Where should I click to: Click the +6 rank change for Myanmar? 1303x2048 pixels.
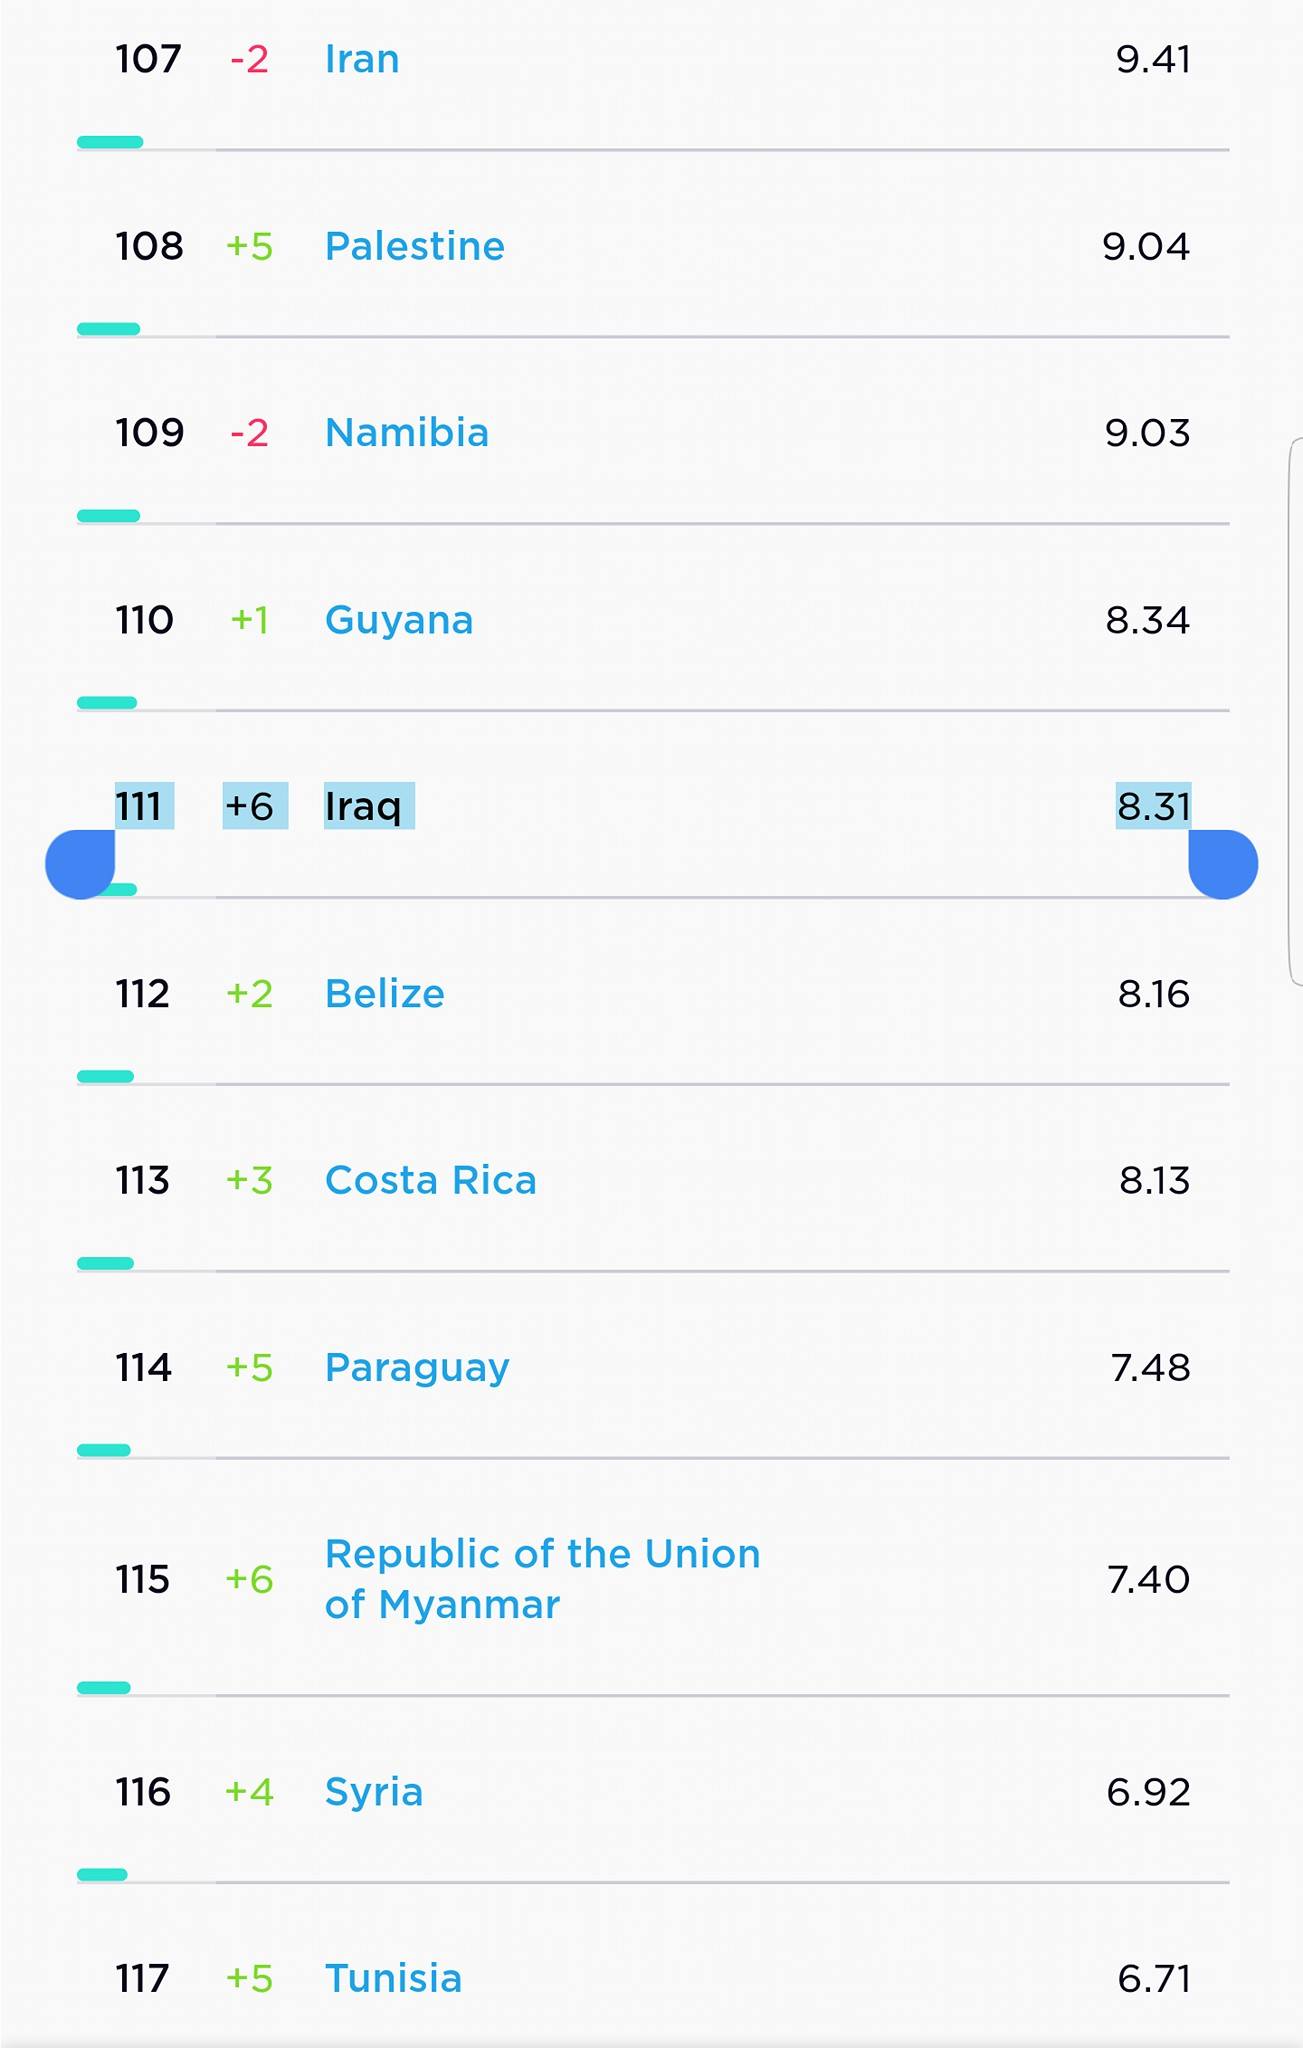point(249,1580)
